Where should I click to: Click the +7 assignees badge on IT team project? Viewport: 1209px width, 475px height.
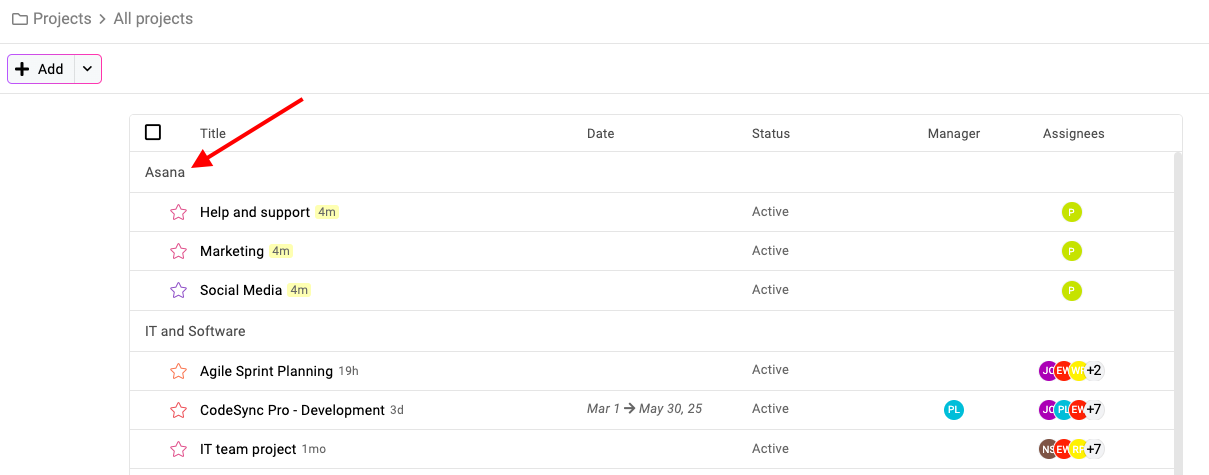[x=1094, y=449]
